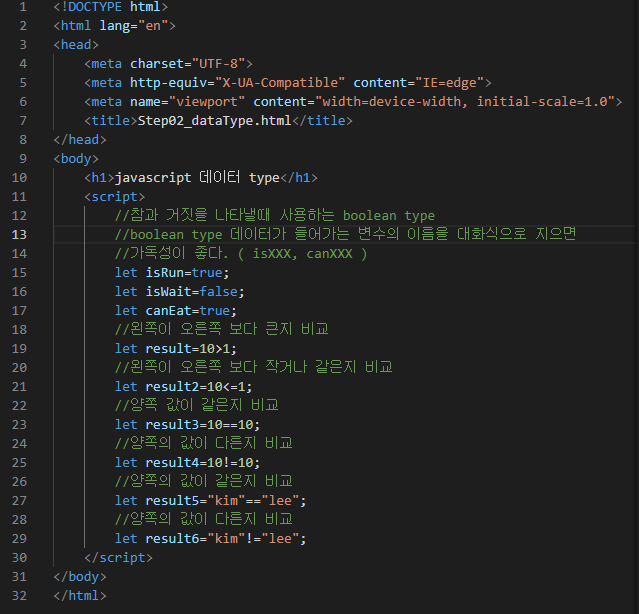639x614 pixels.
Task: Click the "width=device-width, initial-scale=1.0" string
Action: point(465,102)
